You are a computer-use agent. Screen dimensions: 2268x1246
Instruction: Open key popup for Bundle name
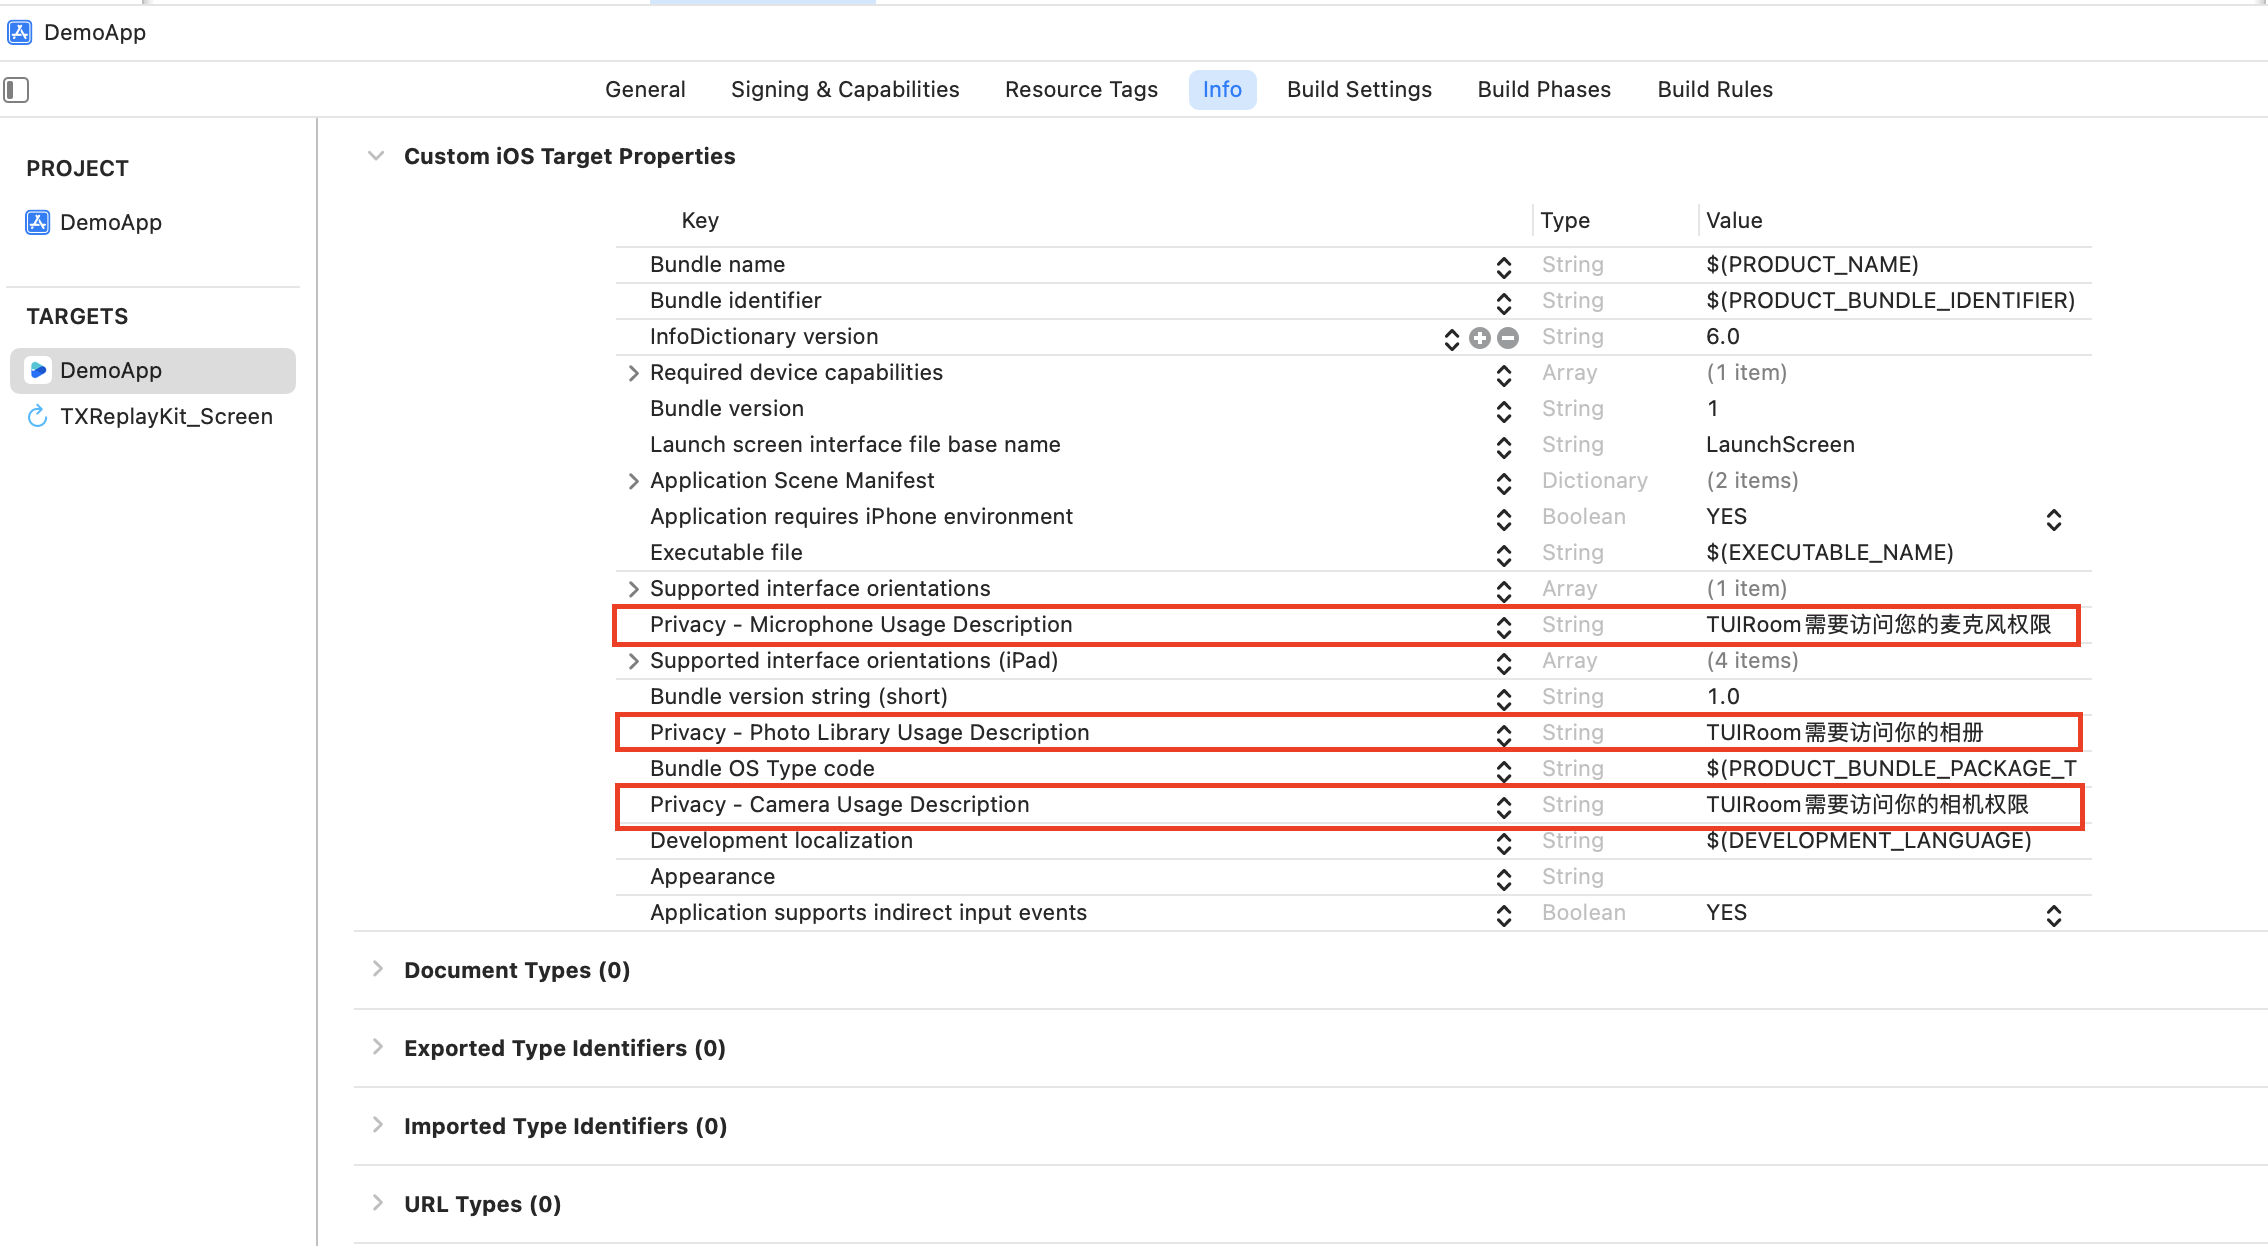pos(1504,267)
